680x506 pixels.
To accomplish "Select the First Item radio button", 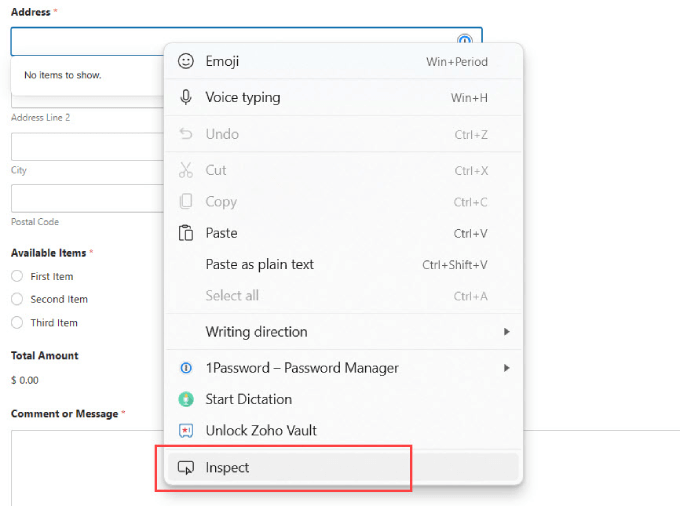I will pyautogui.click(x=17, y=277).
